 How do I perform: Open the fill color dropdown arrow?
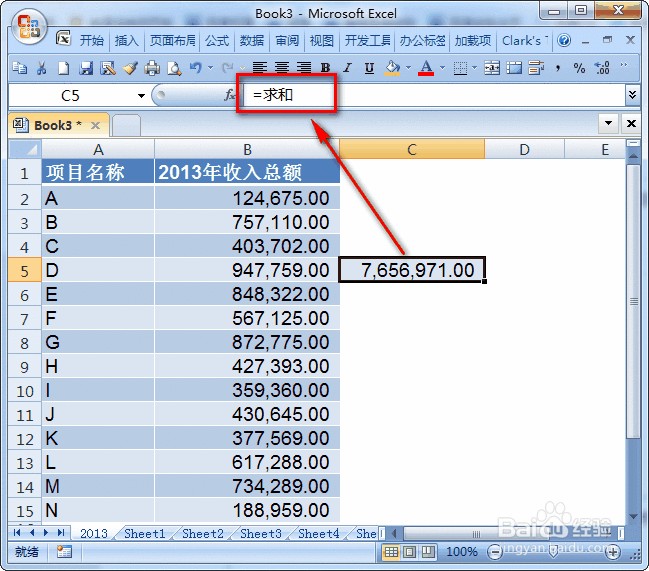click(x=408, y=67)
